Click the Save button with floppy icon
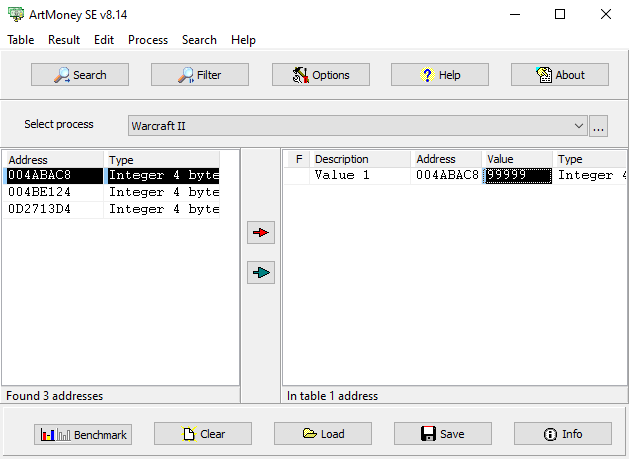This screenshot has height=459, width=629. pos(443,434)
